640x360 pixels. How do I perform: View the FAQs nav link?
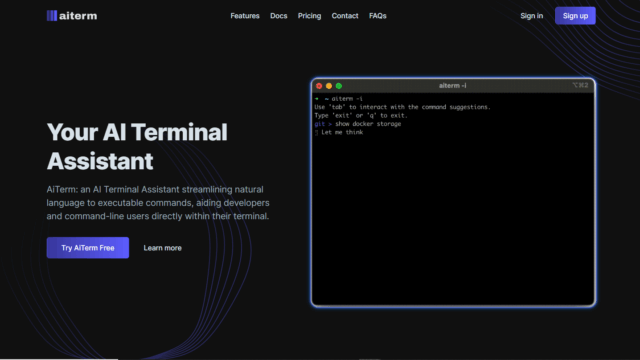tap(378, 16)
